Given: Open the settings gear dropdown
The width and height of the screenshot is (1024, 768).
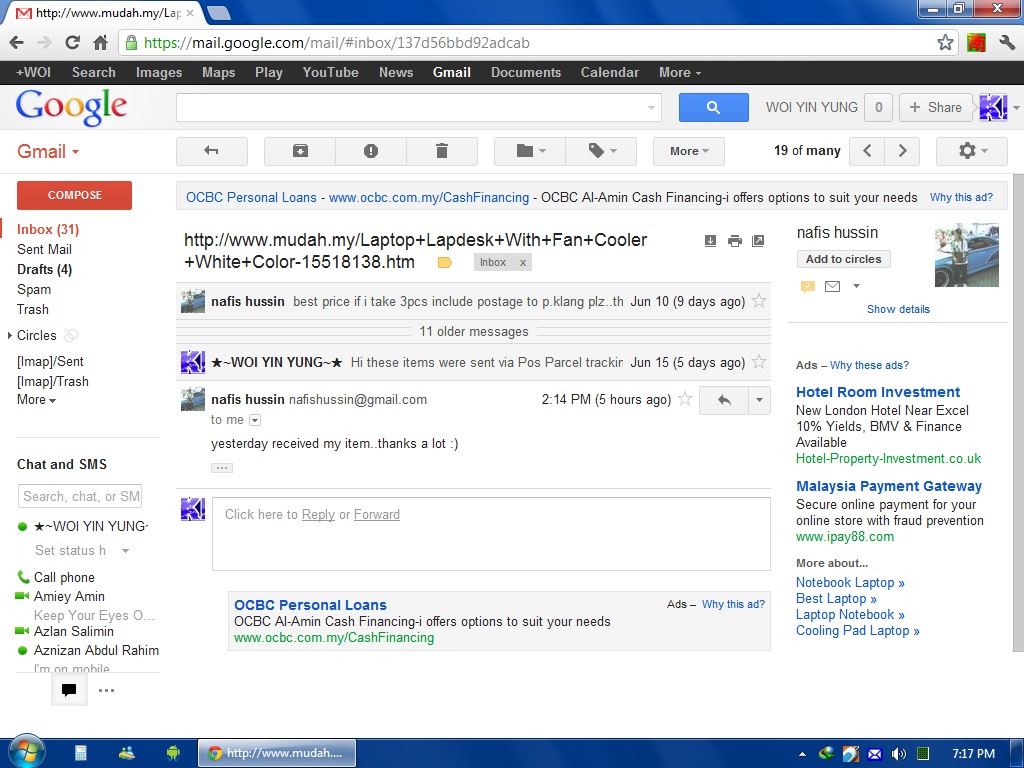Looking at the screenshot, I should [972, 151].
